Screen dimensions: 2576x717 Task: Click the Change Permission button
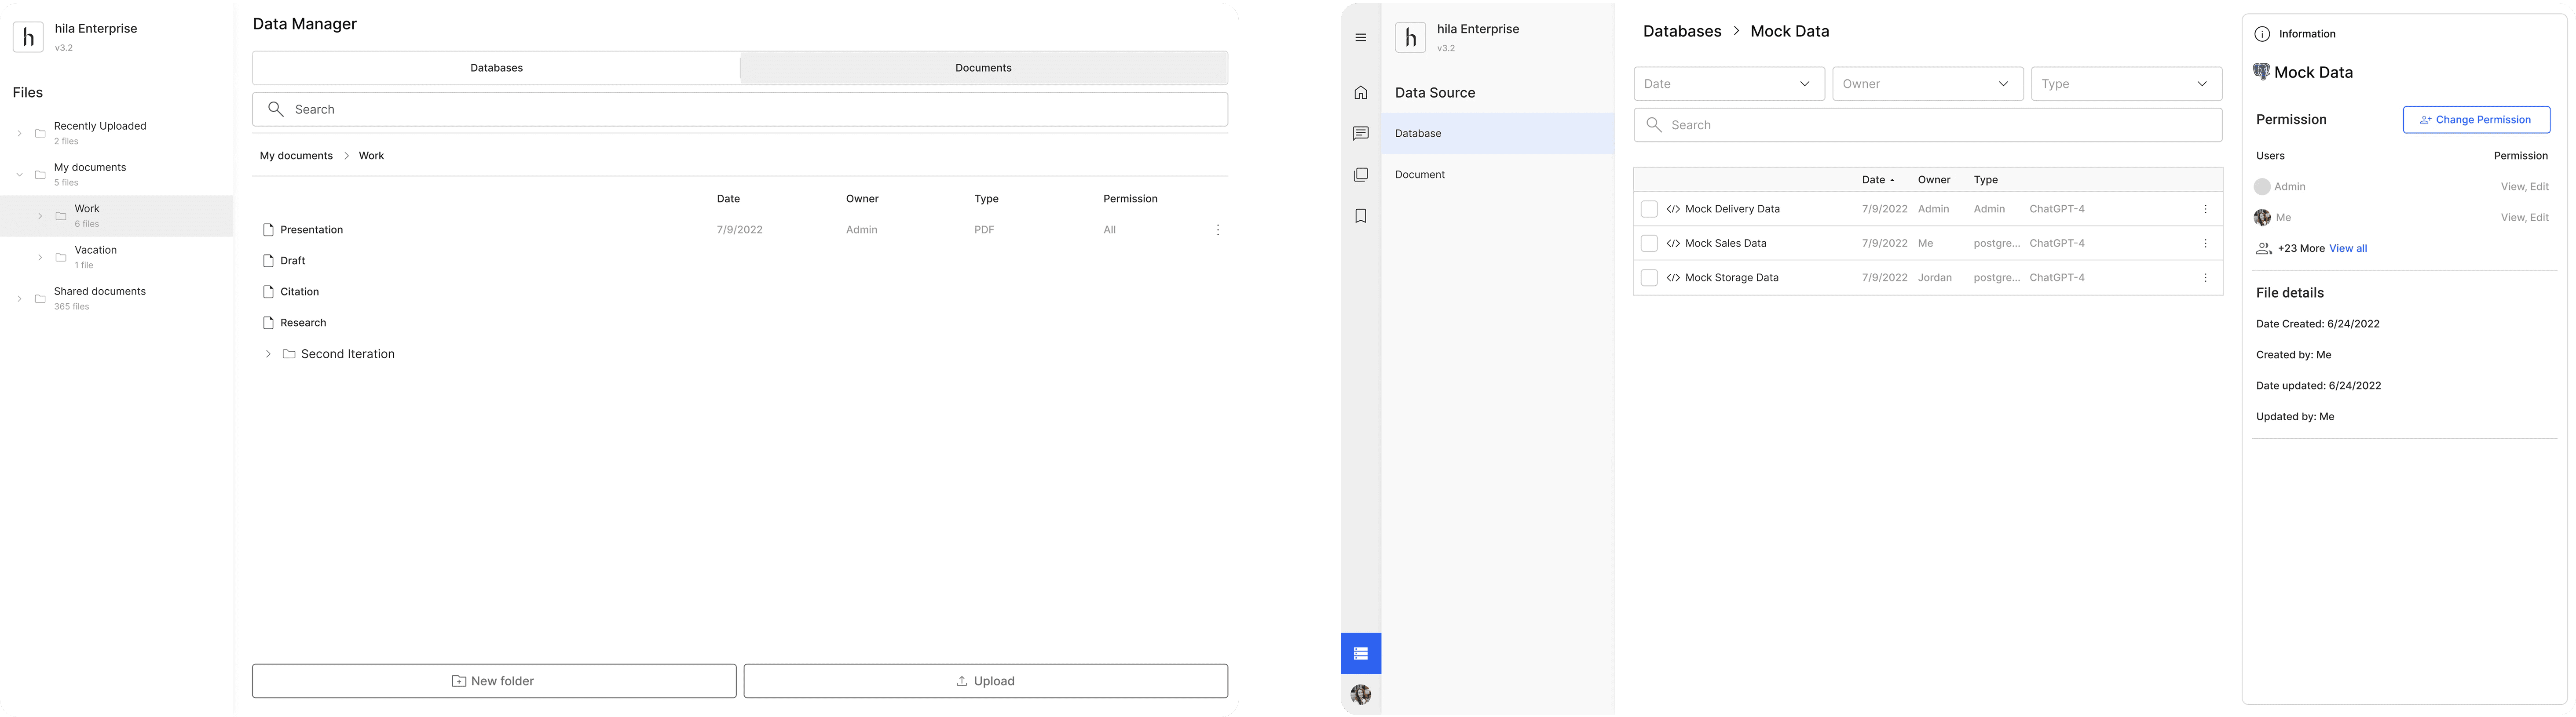pyautogui.click(x=2476, y=120)
